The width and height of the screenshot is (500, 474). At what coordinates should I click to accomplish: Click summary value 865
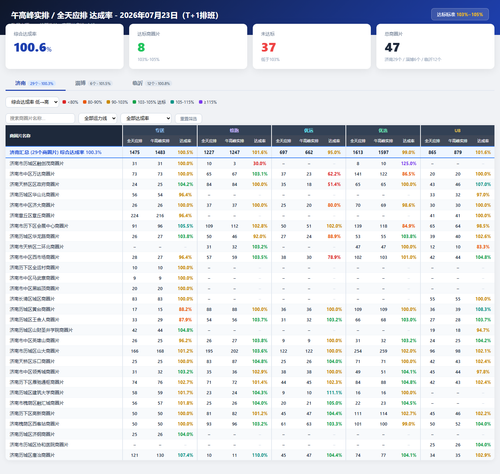pyautogui.click(x=432, y=152)
